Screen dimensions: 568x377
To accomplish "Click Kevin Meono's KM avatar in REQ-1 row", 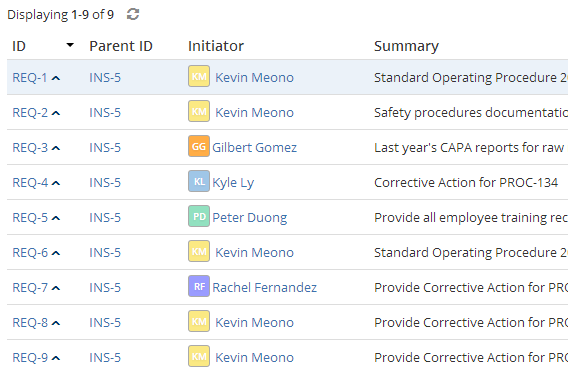I will click(x=199, y=76).
